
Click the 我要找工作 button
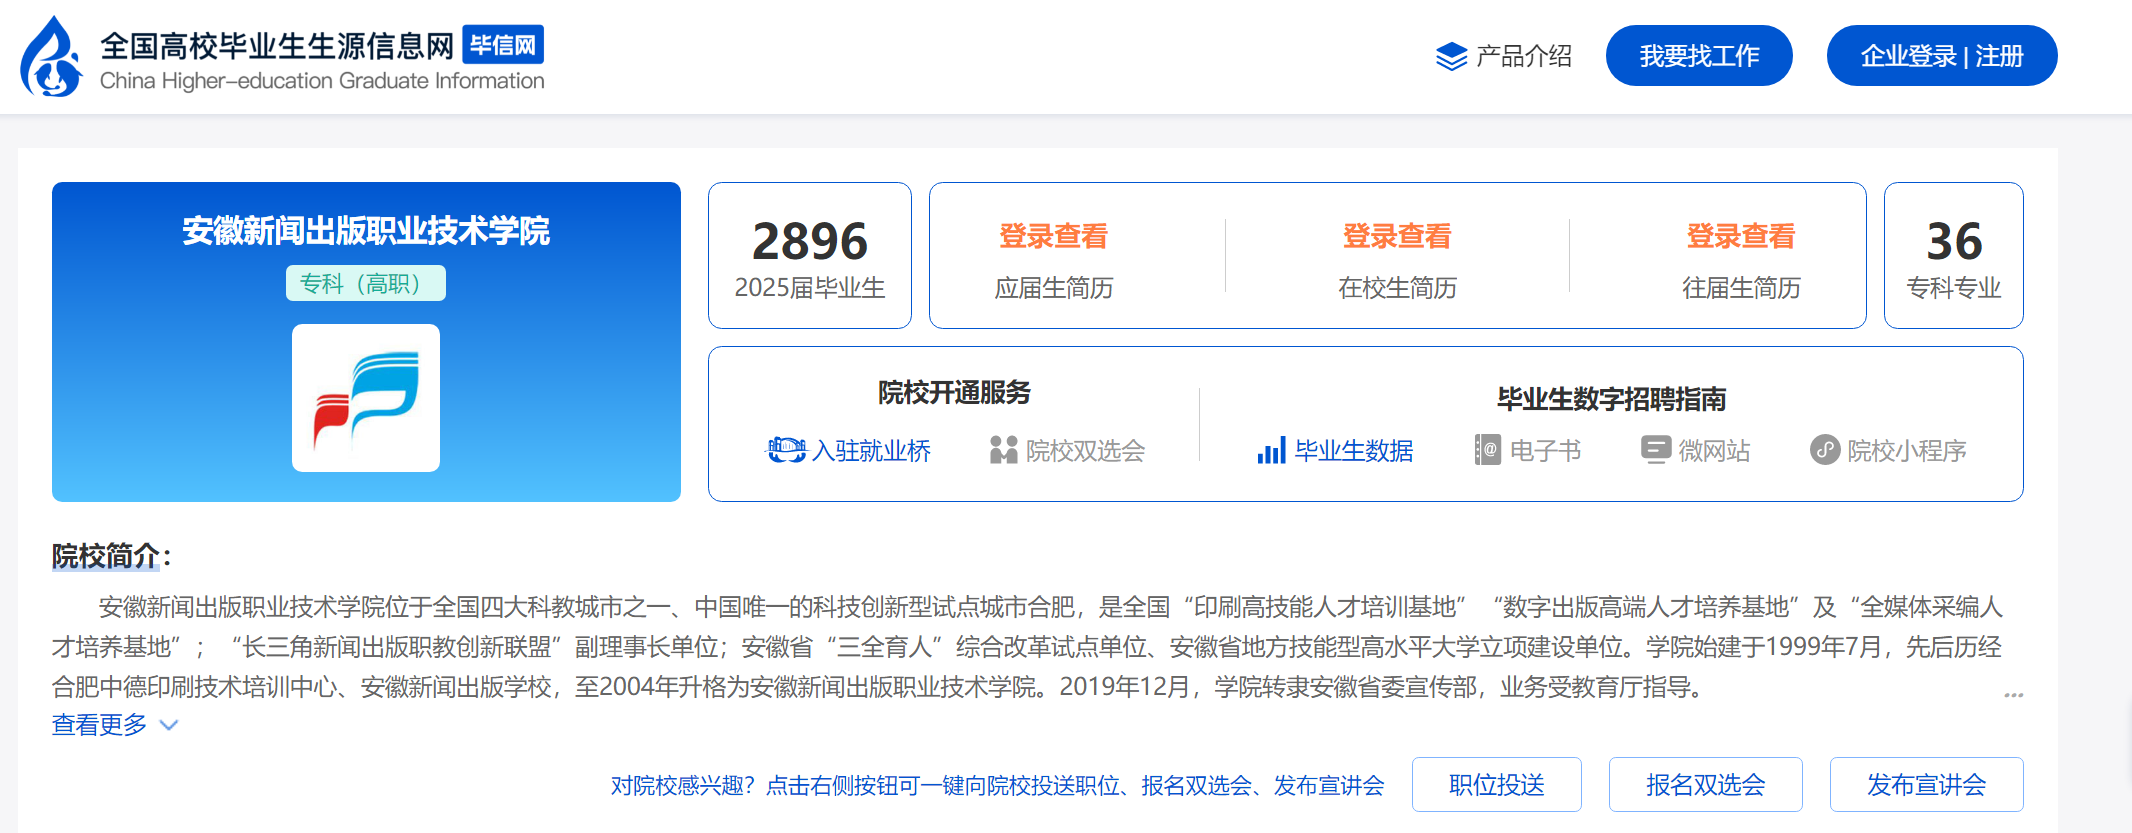click(x=1699, y=56)
